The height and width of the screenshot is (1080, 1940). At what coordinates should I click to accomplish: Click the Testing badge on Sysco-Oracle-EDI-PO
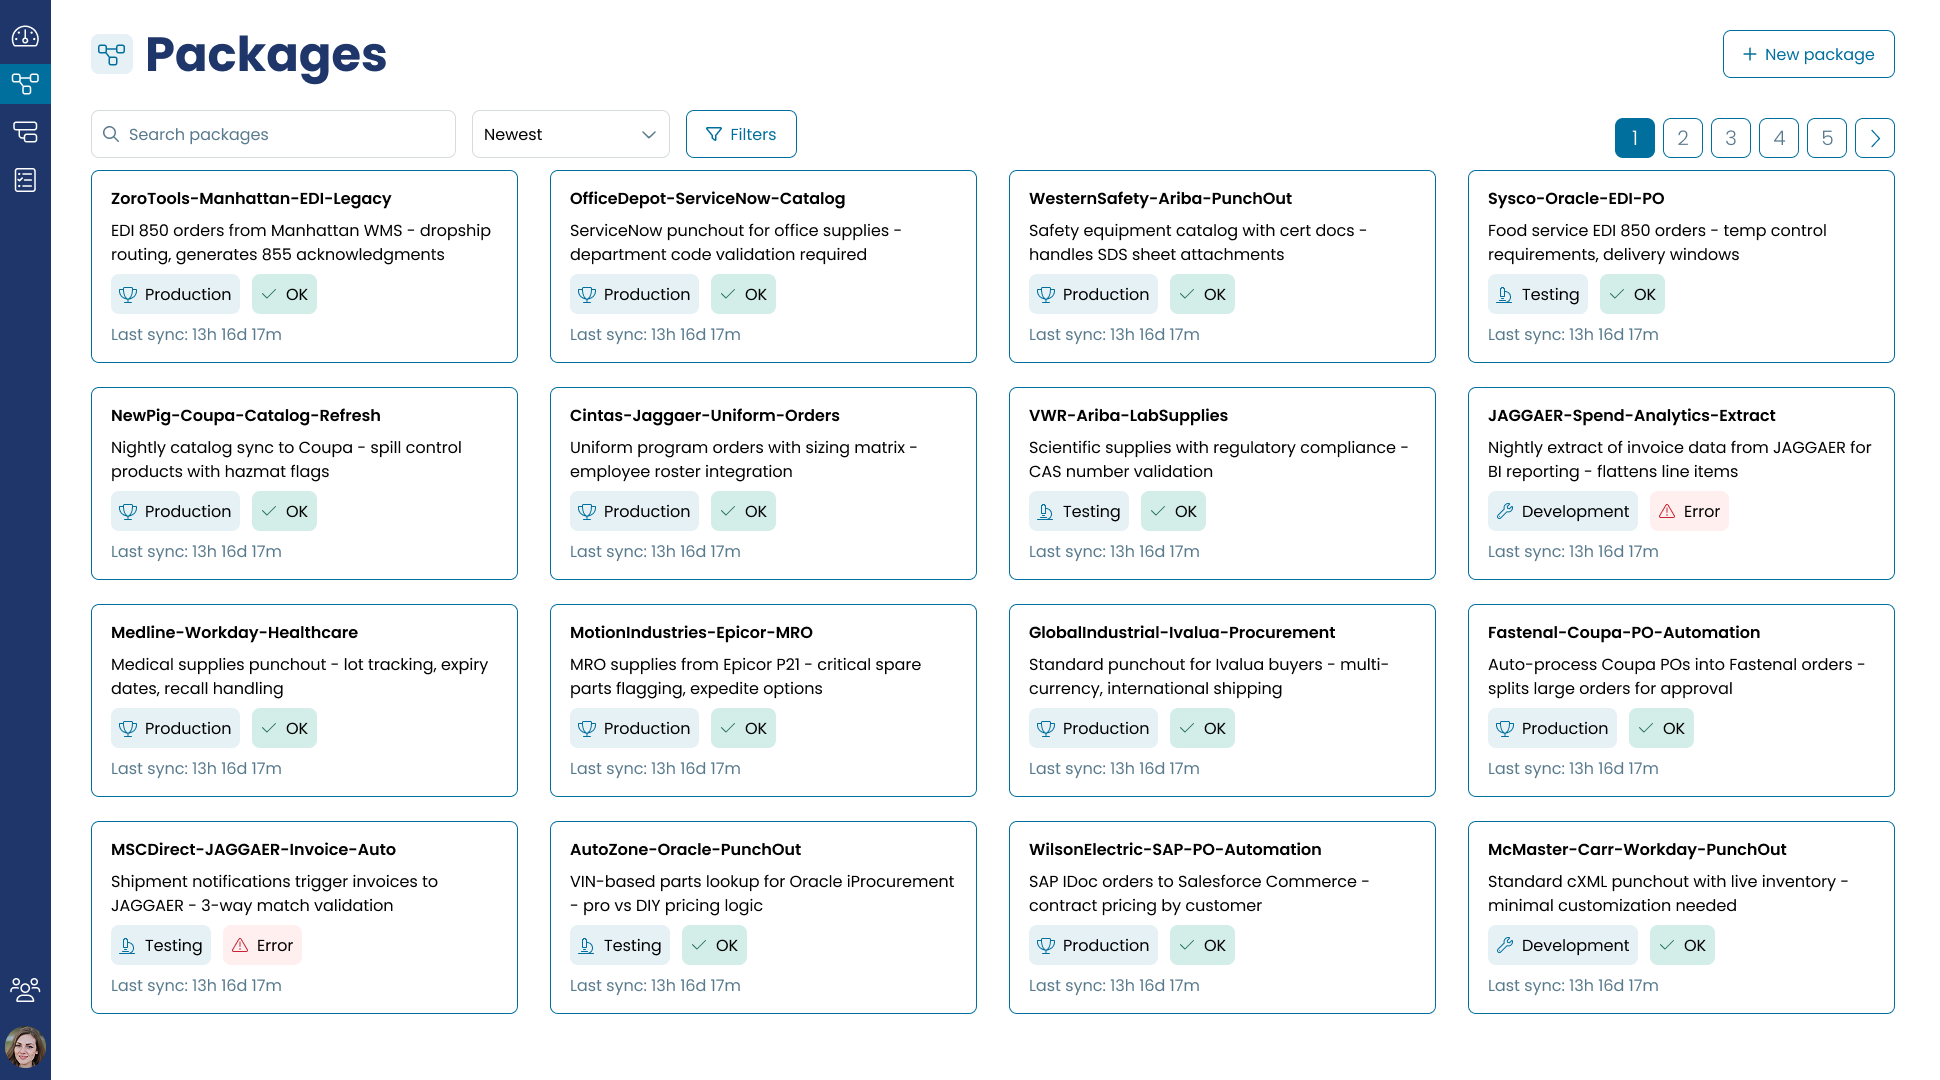click(x=1537, y=294)
